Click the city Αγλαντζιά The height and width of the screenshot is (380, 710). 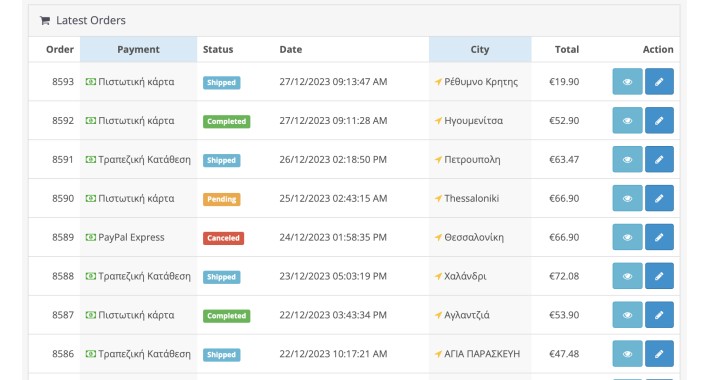point(467,315)
